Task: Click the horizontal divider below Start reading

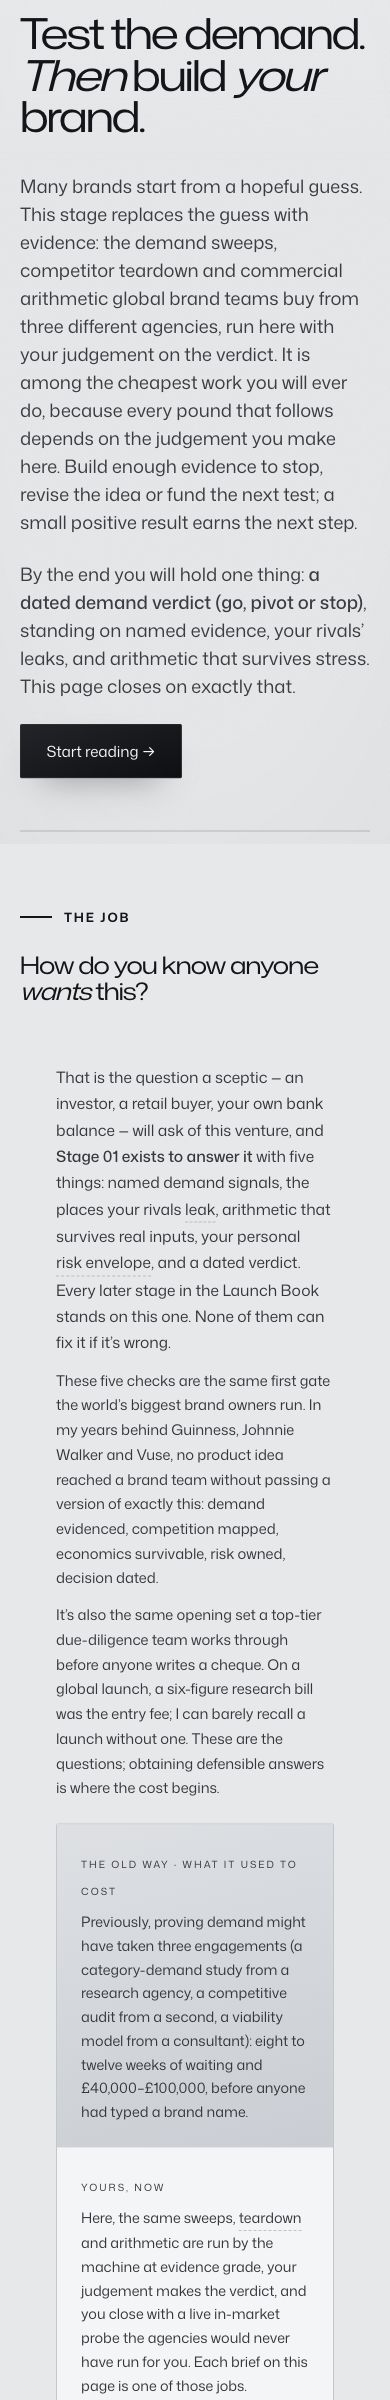Action: (x=195, y=830)
